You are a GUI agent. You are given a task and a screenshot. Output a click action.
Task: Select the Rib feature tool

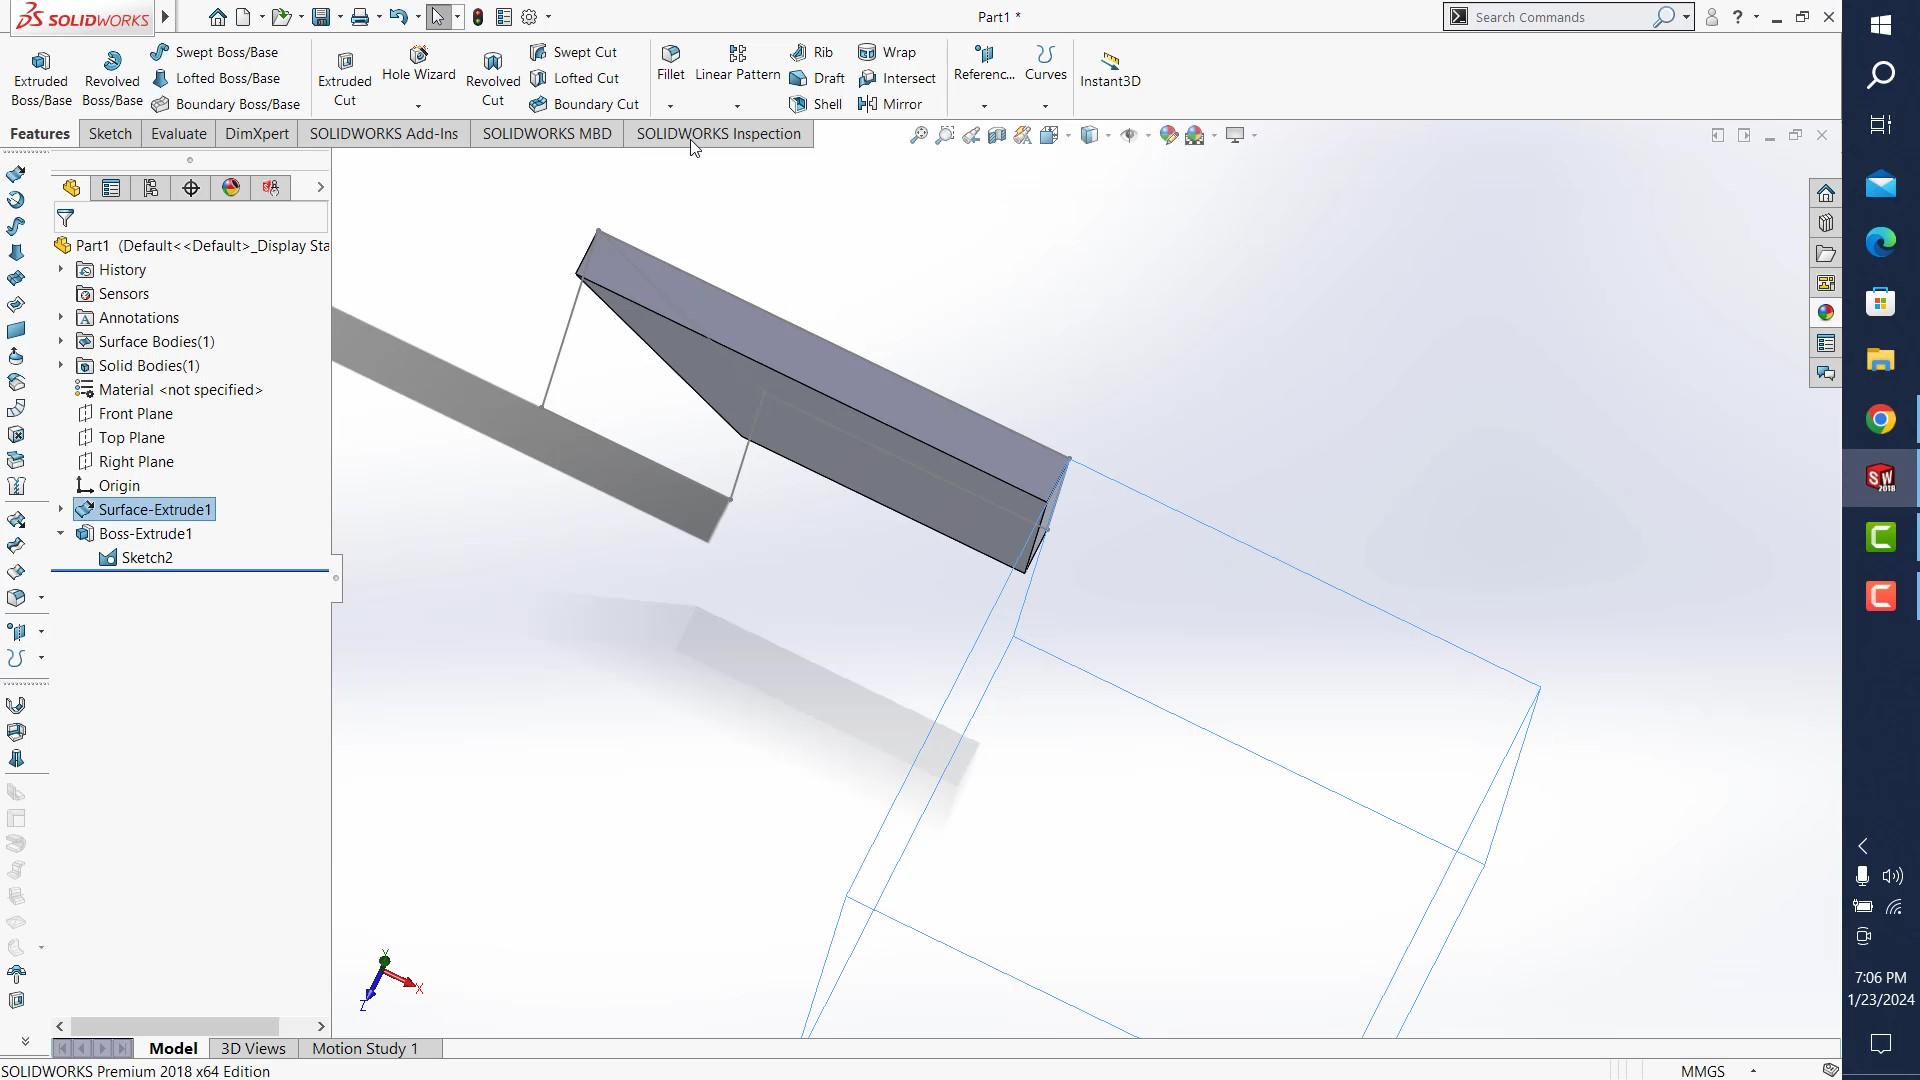(812, 52)
